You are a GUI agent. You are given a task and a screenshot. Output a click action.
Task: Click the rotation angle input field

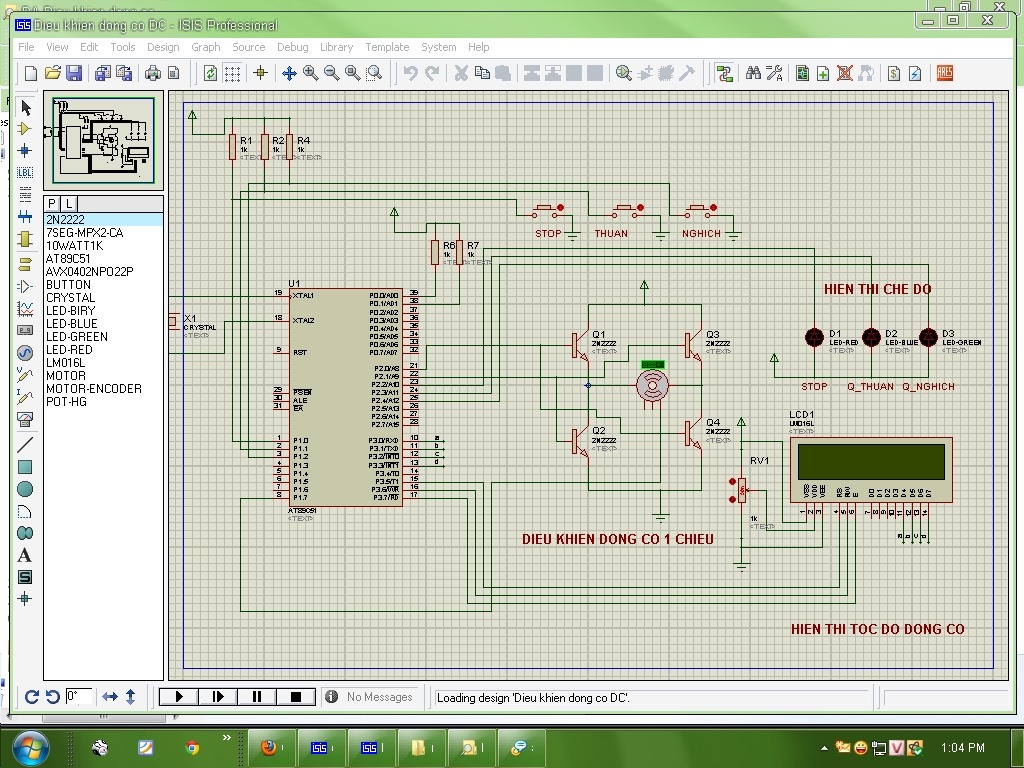[x=78, y=696]
